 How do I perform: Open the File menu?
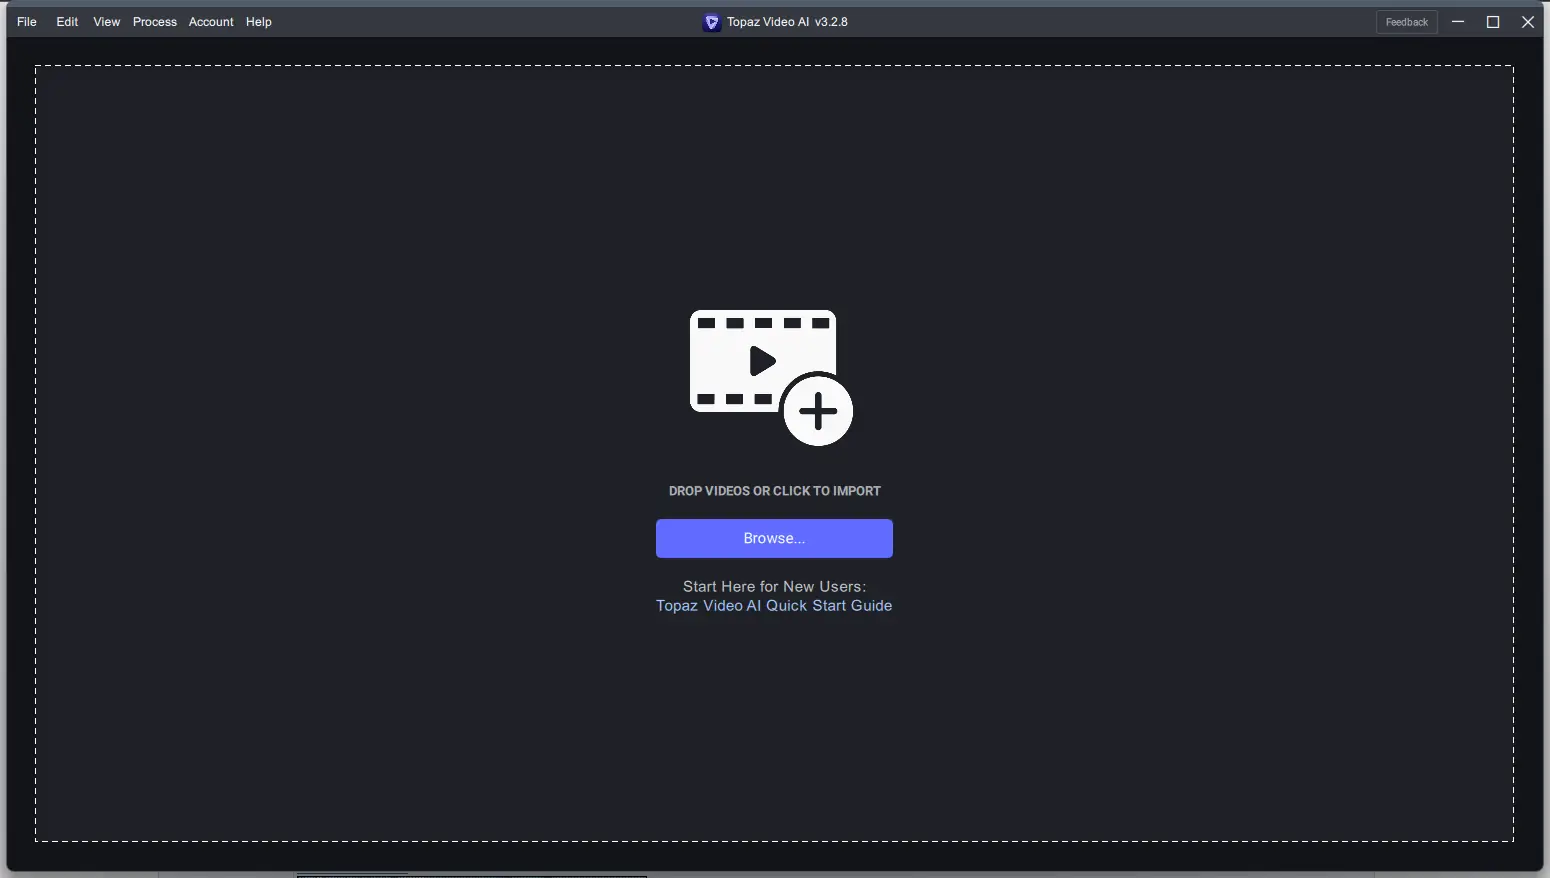27,22
